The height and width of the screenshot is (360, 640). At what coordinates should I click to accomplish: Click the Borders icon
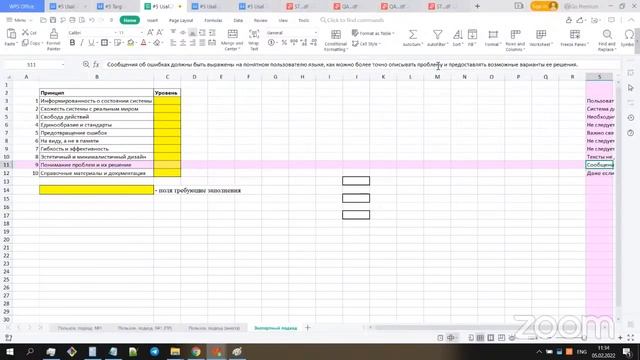[104, 42]
